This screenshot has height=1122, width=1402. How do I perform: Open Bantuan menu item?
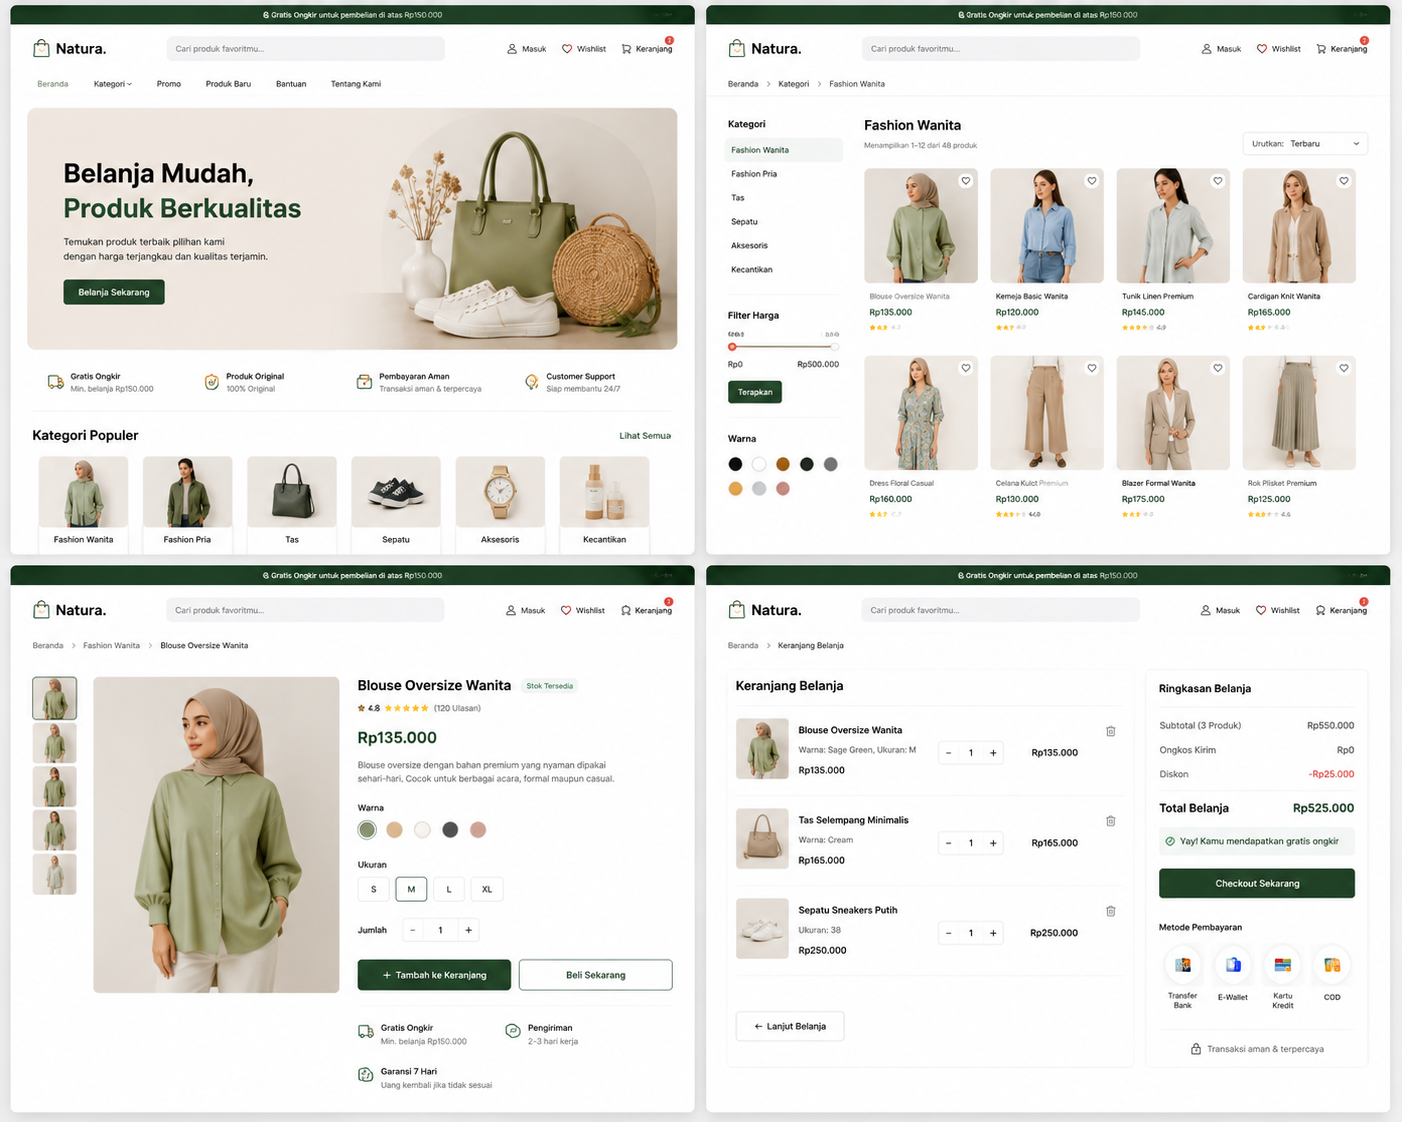click(291, 84)
